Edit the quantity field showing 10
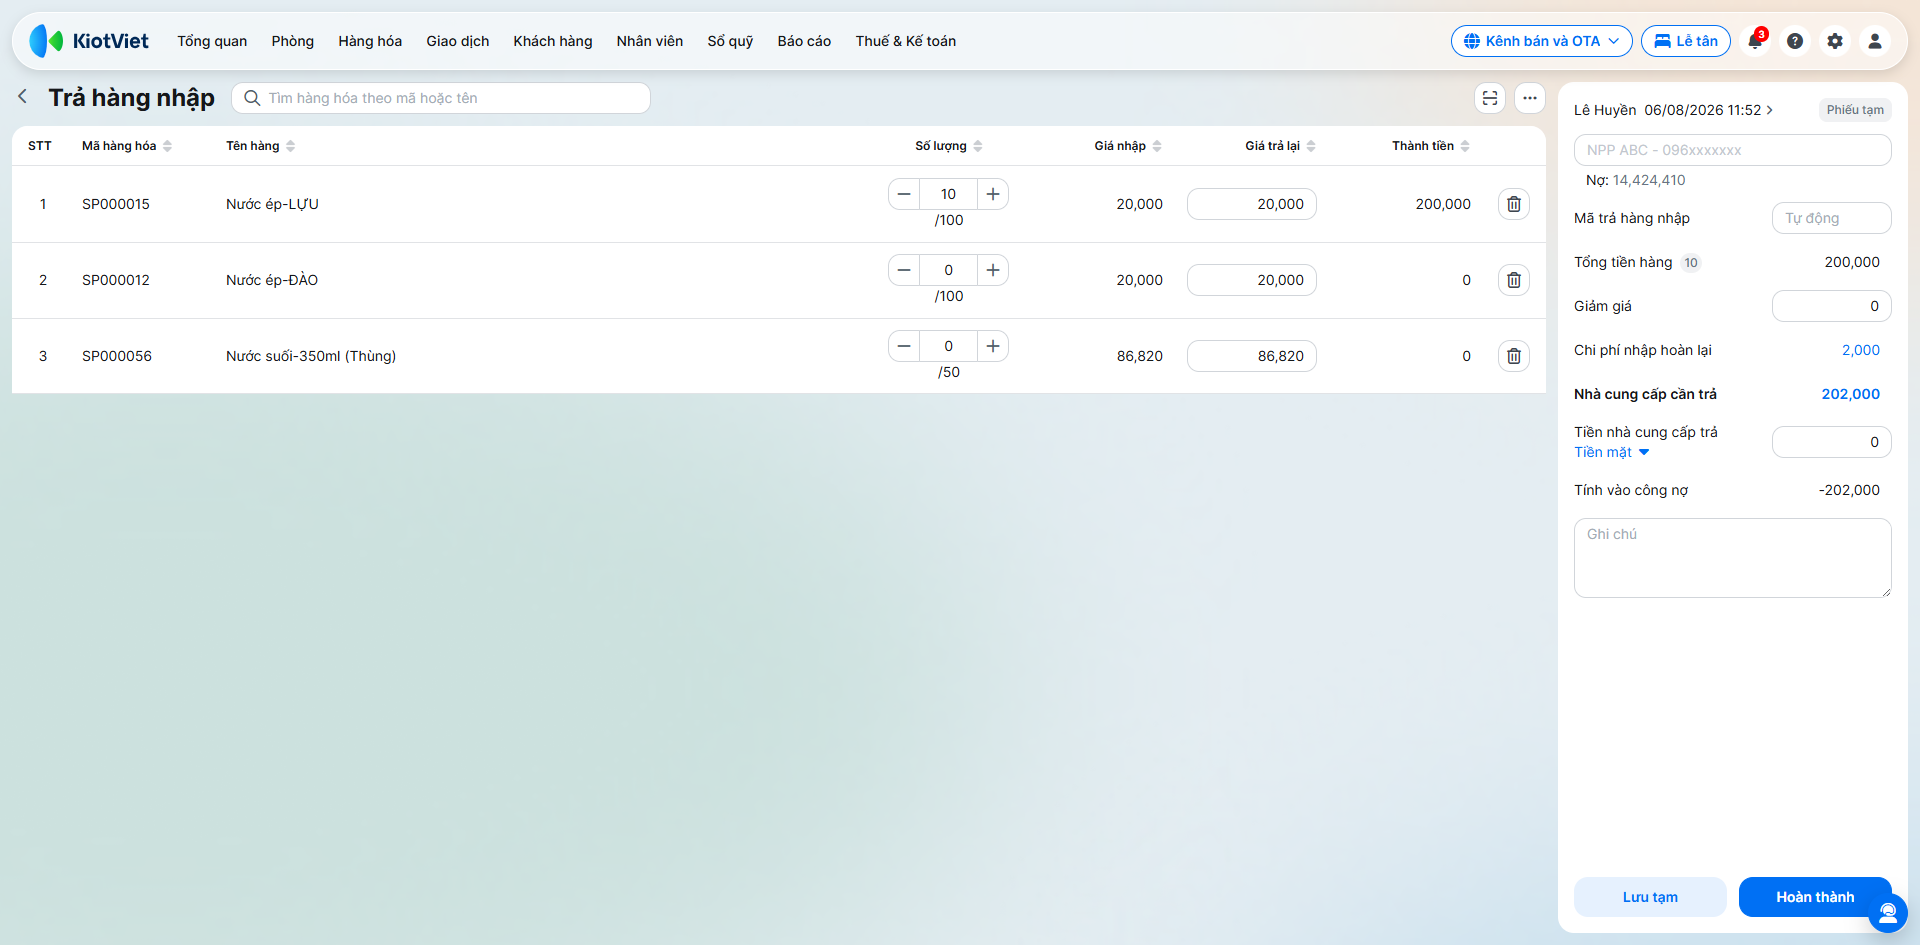The width and height of the screenshot is (1920, 945). (948, 194)
